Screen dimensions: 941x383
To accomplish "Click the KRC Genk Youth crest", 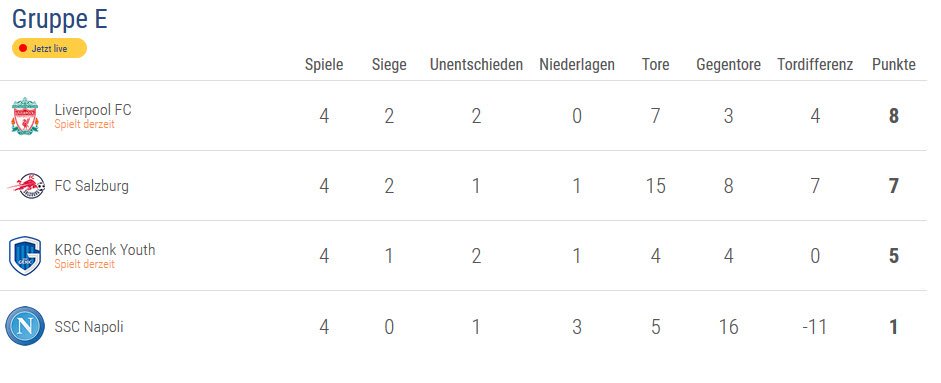I will [x=25, y=256].
